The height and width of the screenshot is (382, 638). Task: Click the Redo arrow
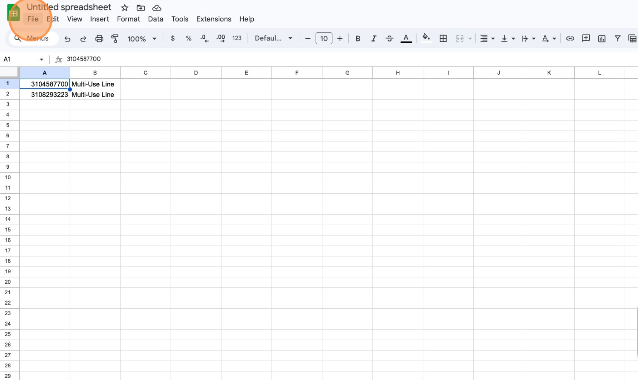(x=83, y=39)
